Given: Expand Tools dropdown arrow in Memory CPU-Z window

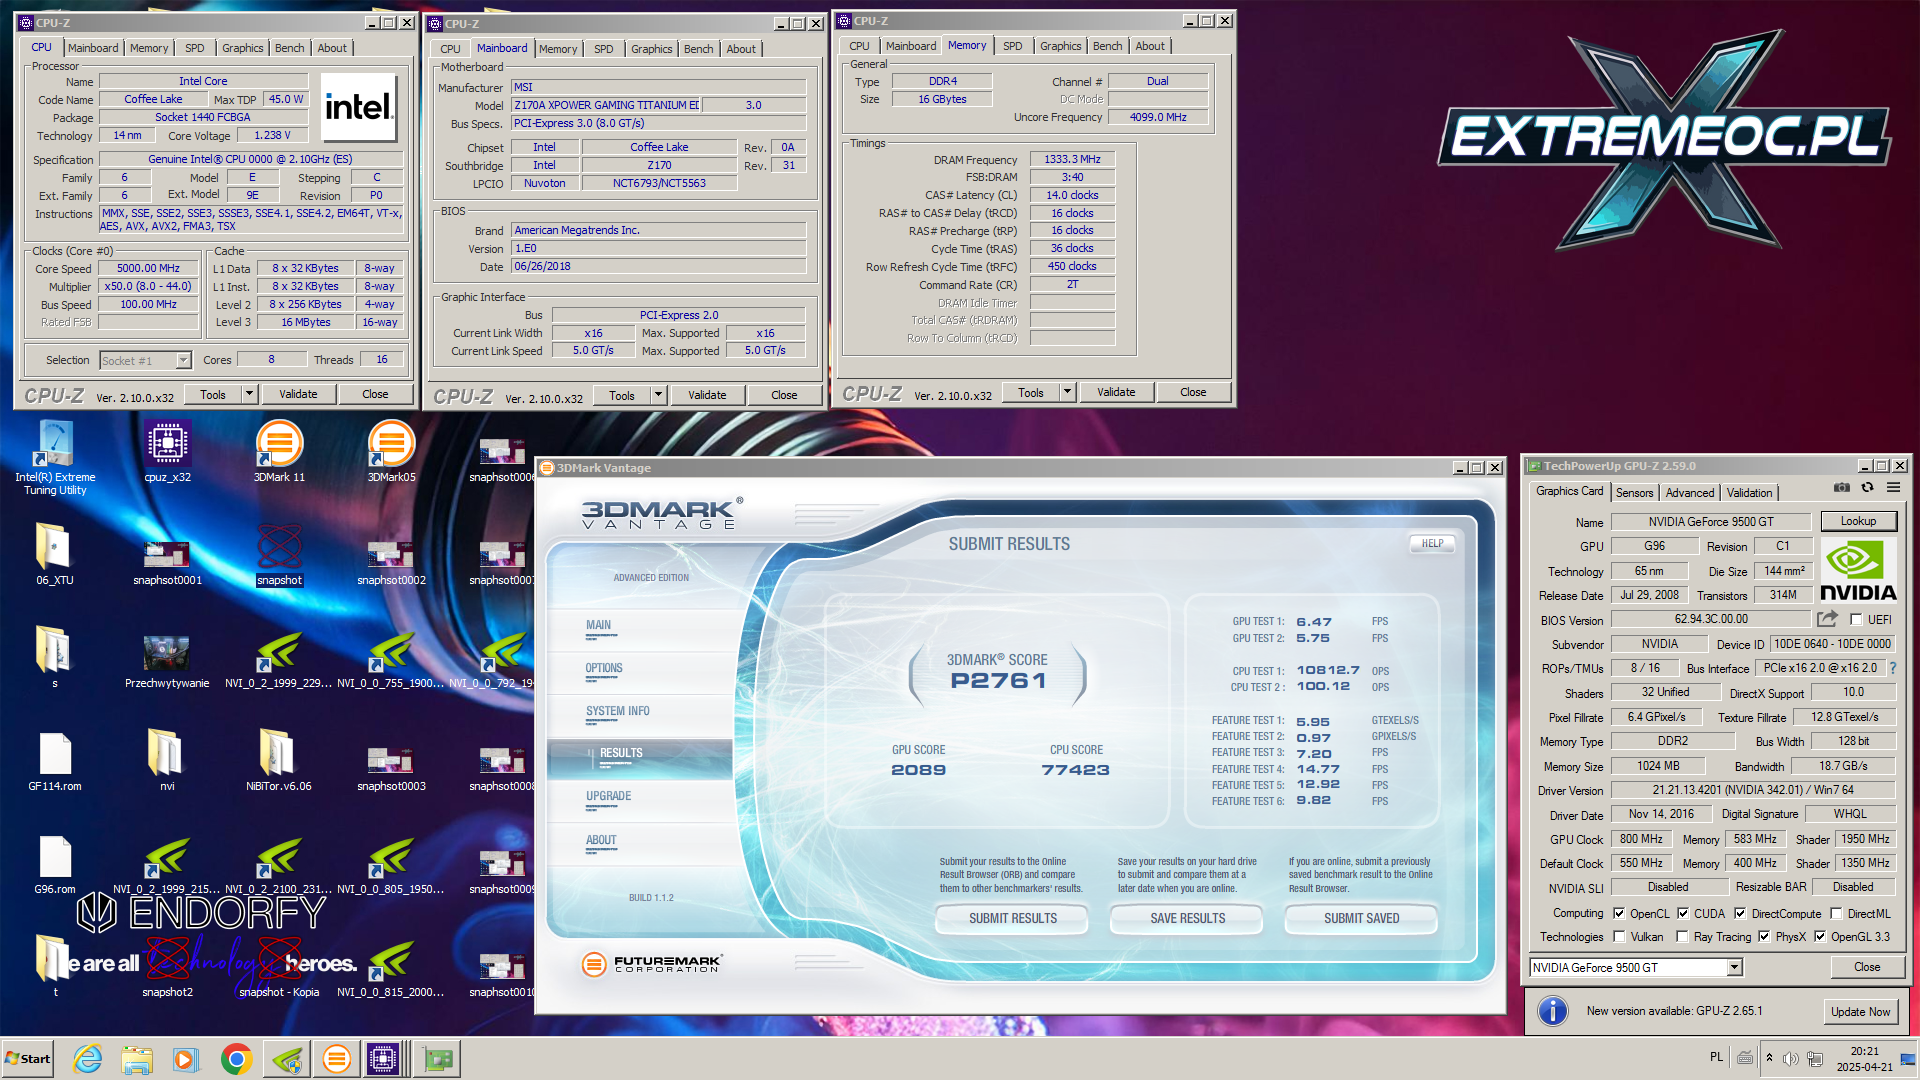Looking at the screenshot, I should [1067, 392].
